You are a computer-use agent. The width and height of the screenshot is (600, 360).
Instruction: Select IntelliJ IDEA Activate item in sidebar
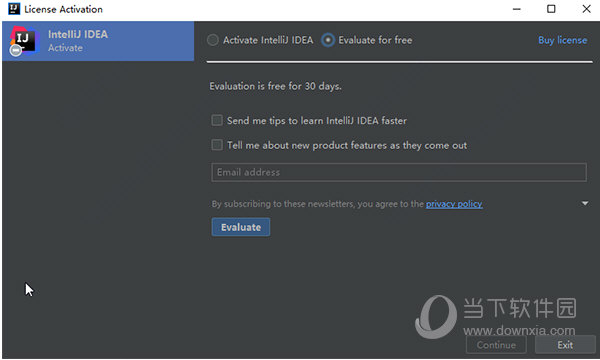tap(98, 41)
